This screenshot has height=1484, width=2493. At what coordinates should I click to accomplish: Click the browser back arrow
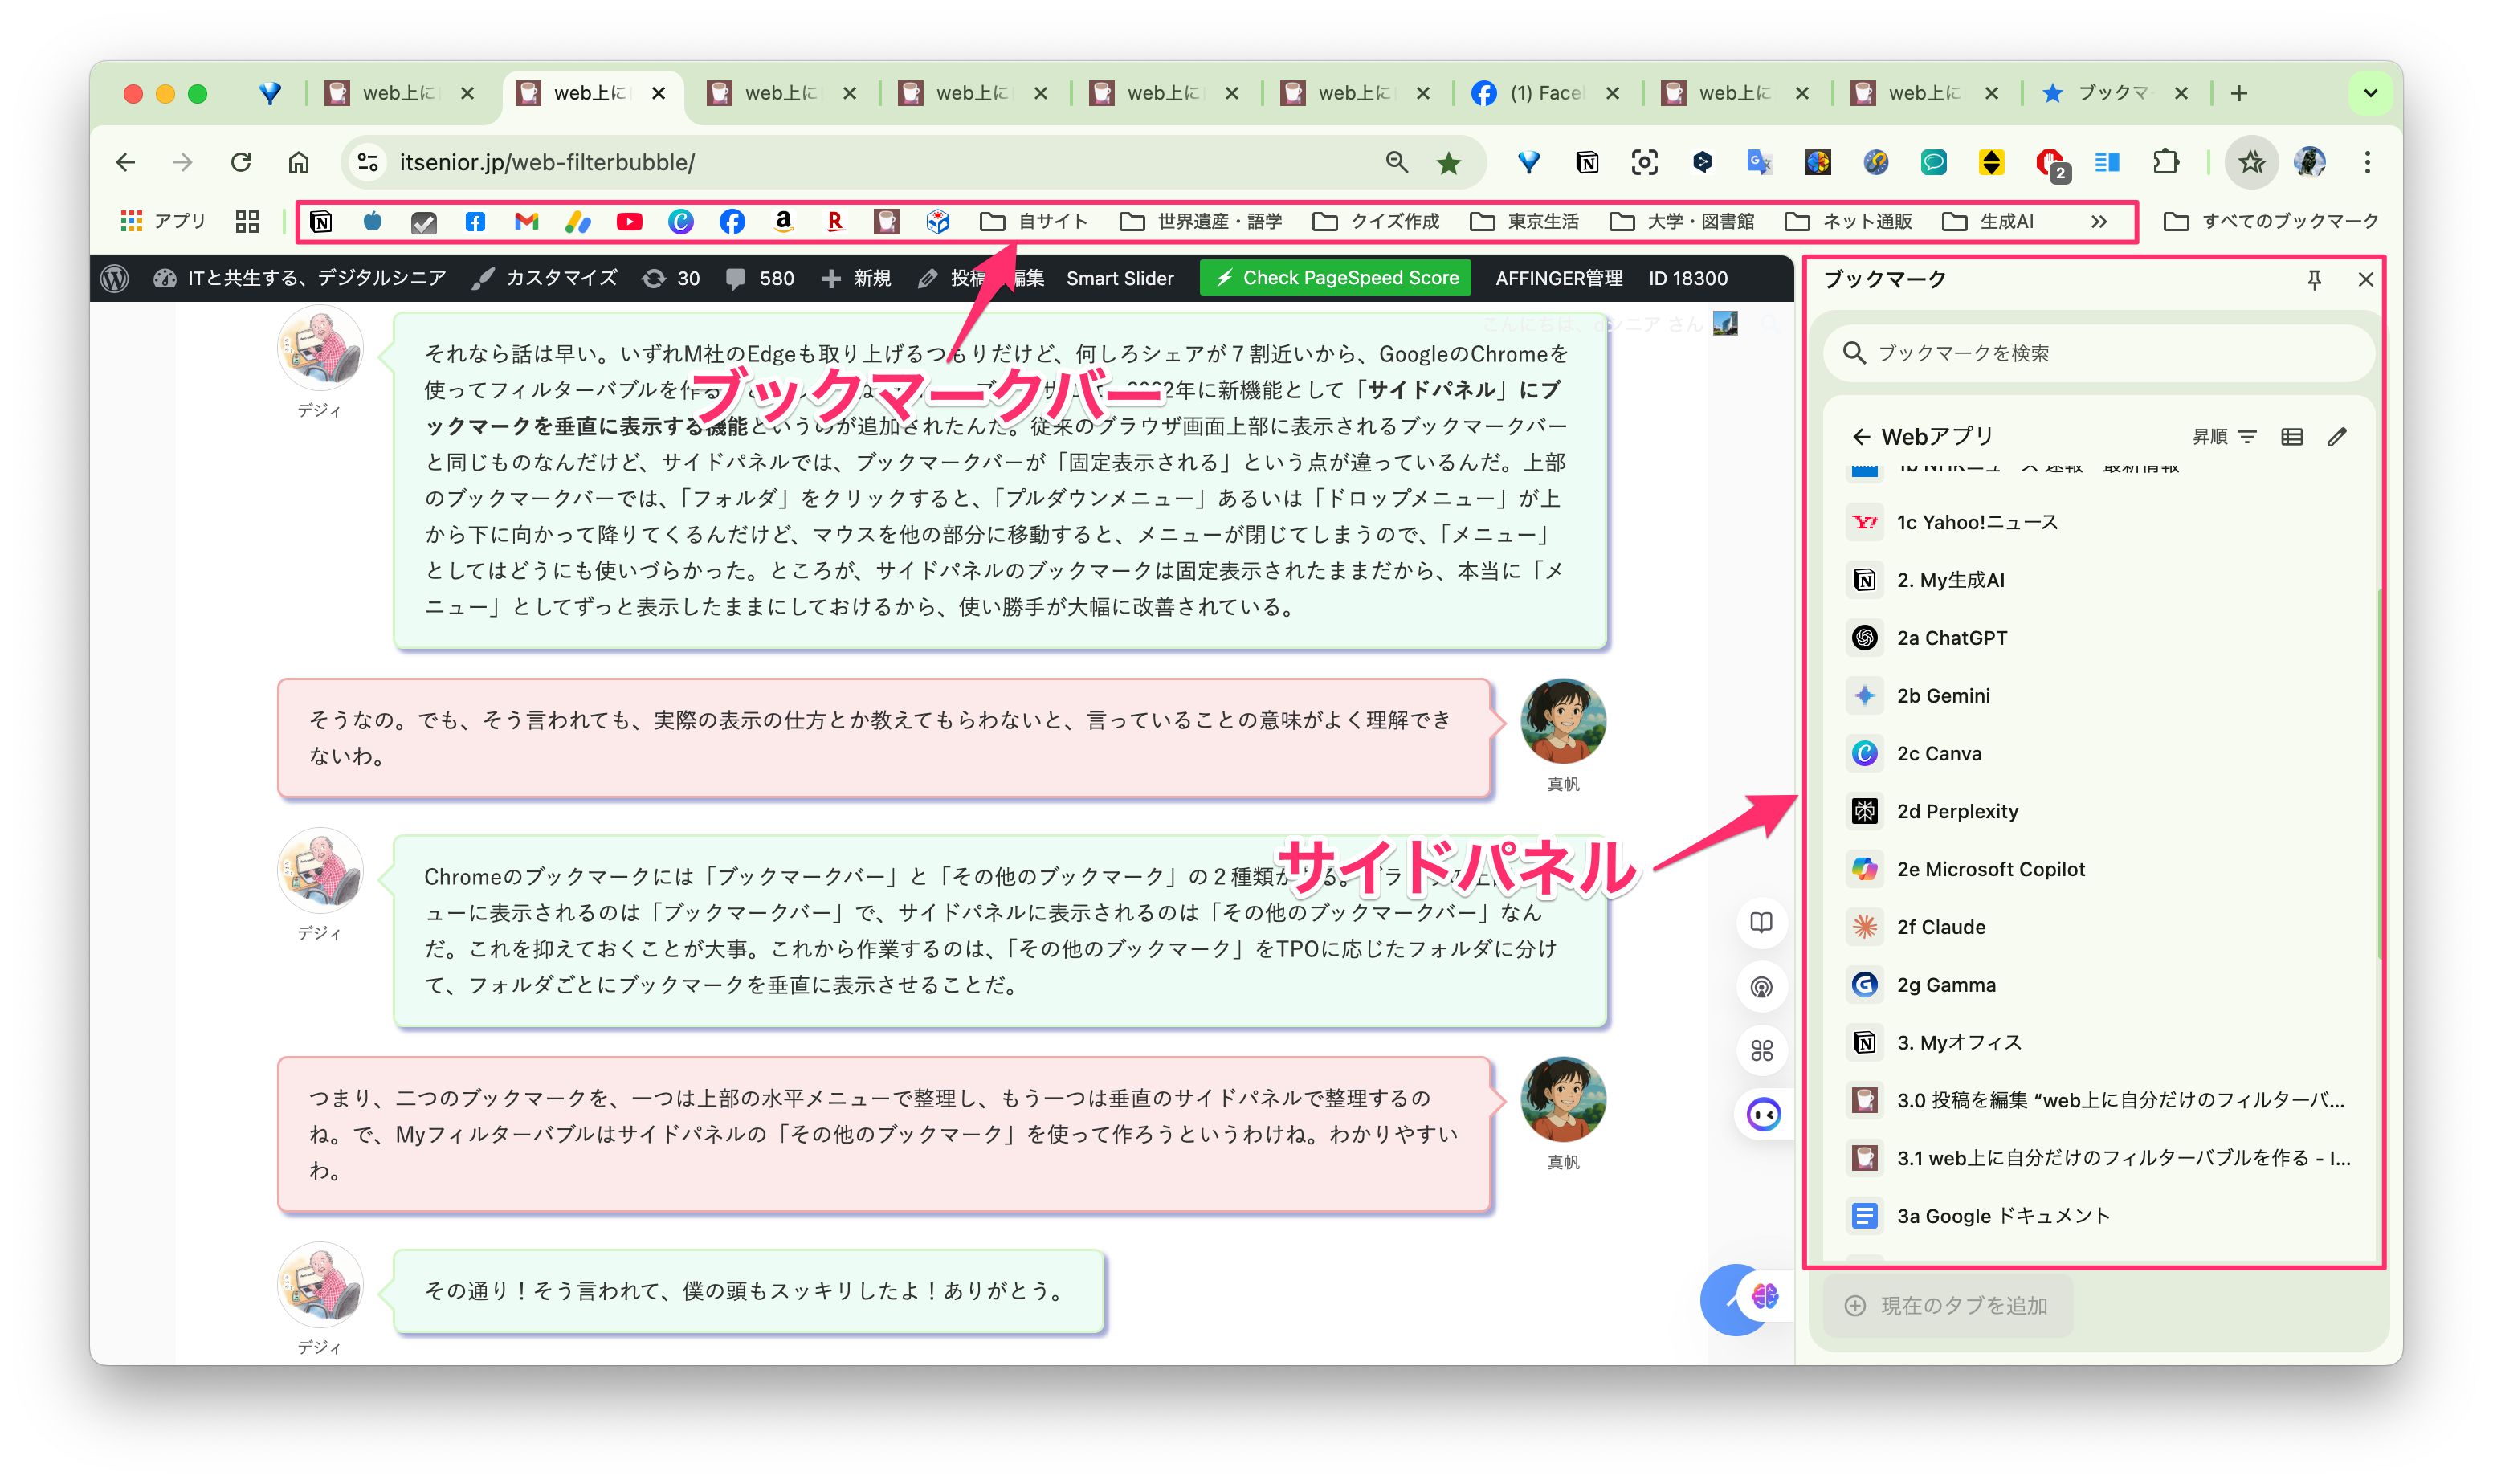[x=125, y=162]
